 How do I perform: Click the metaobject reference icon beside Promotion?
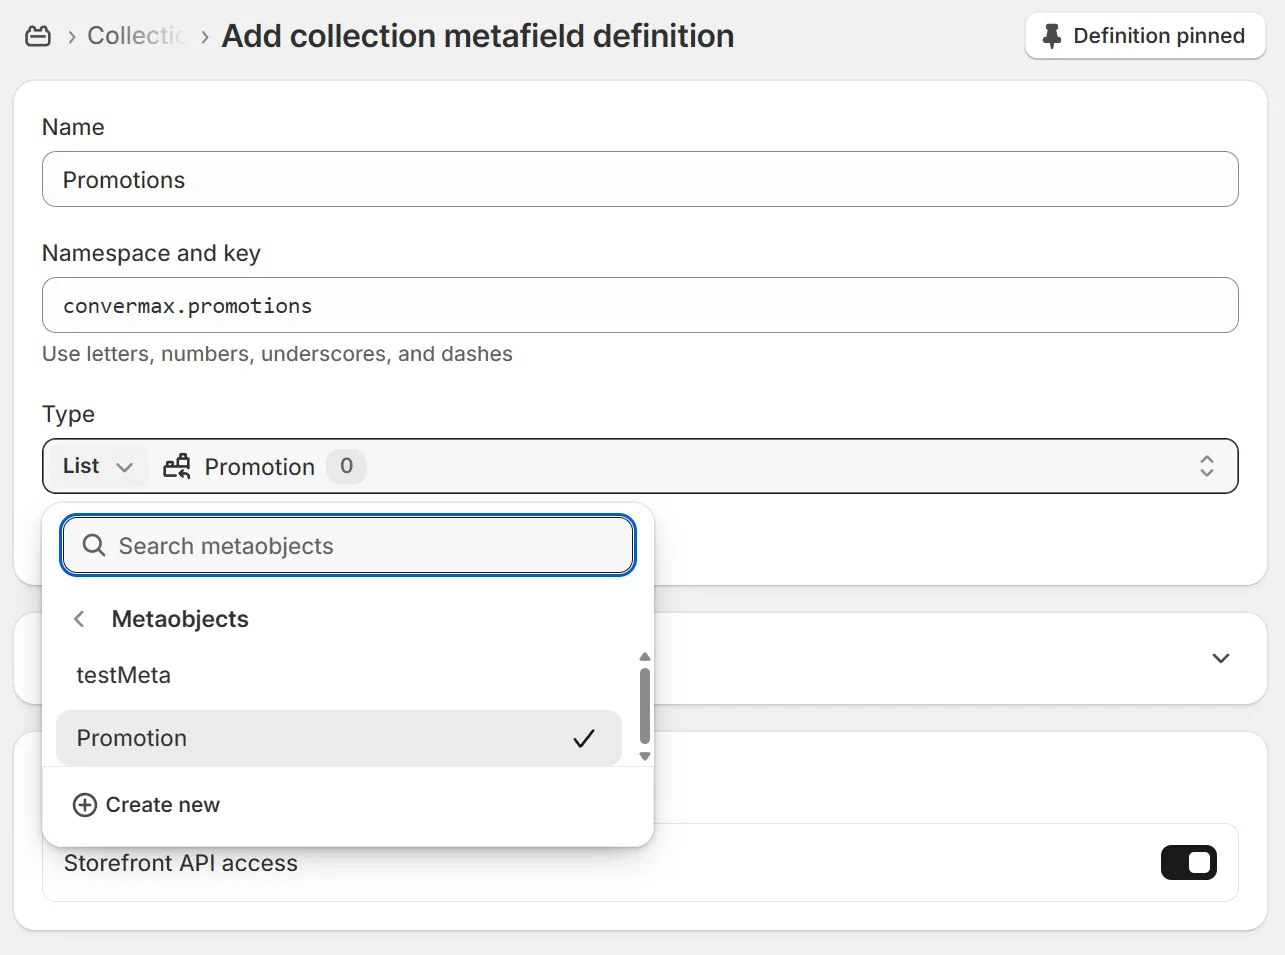(177, 466)
